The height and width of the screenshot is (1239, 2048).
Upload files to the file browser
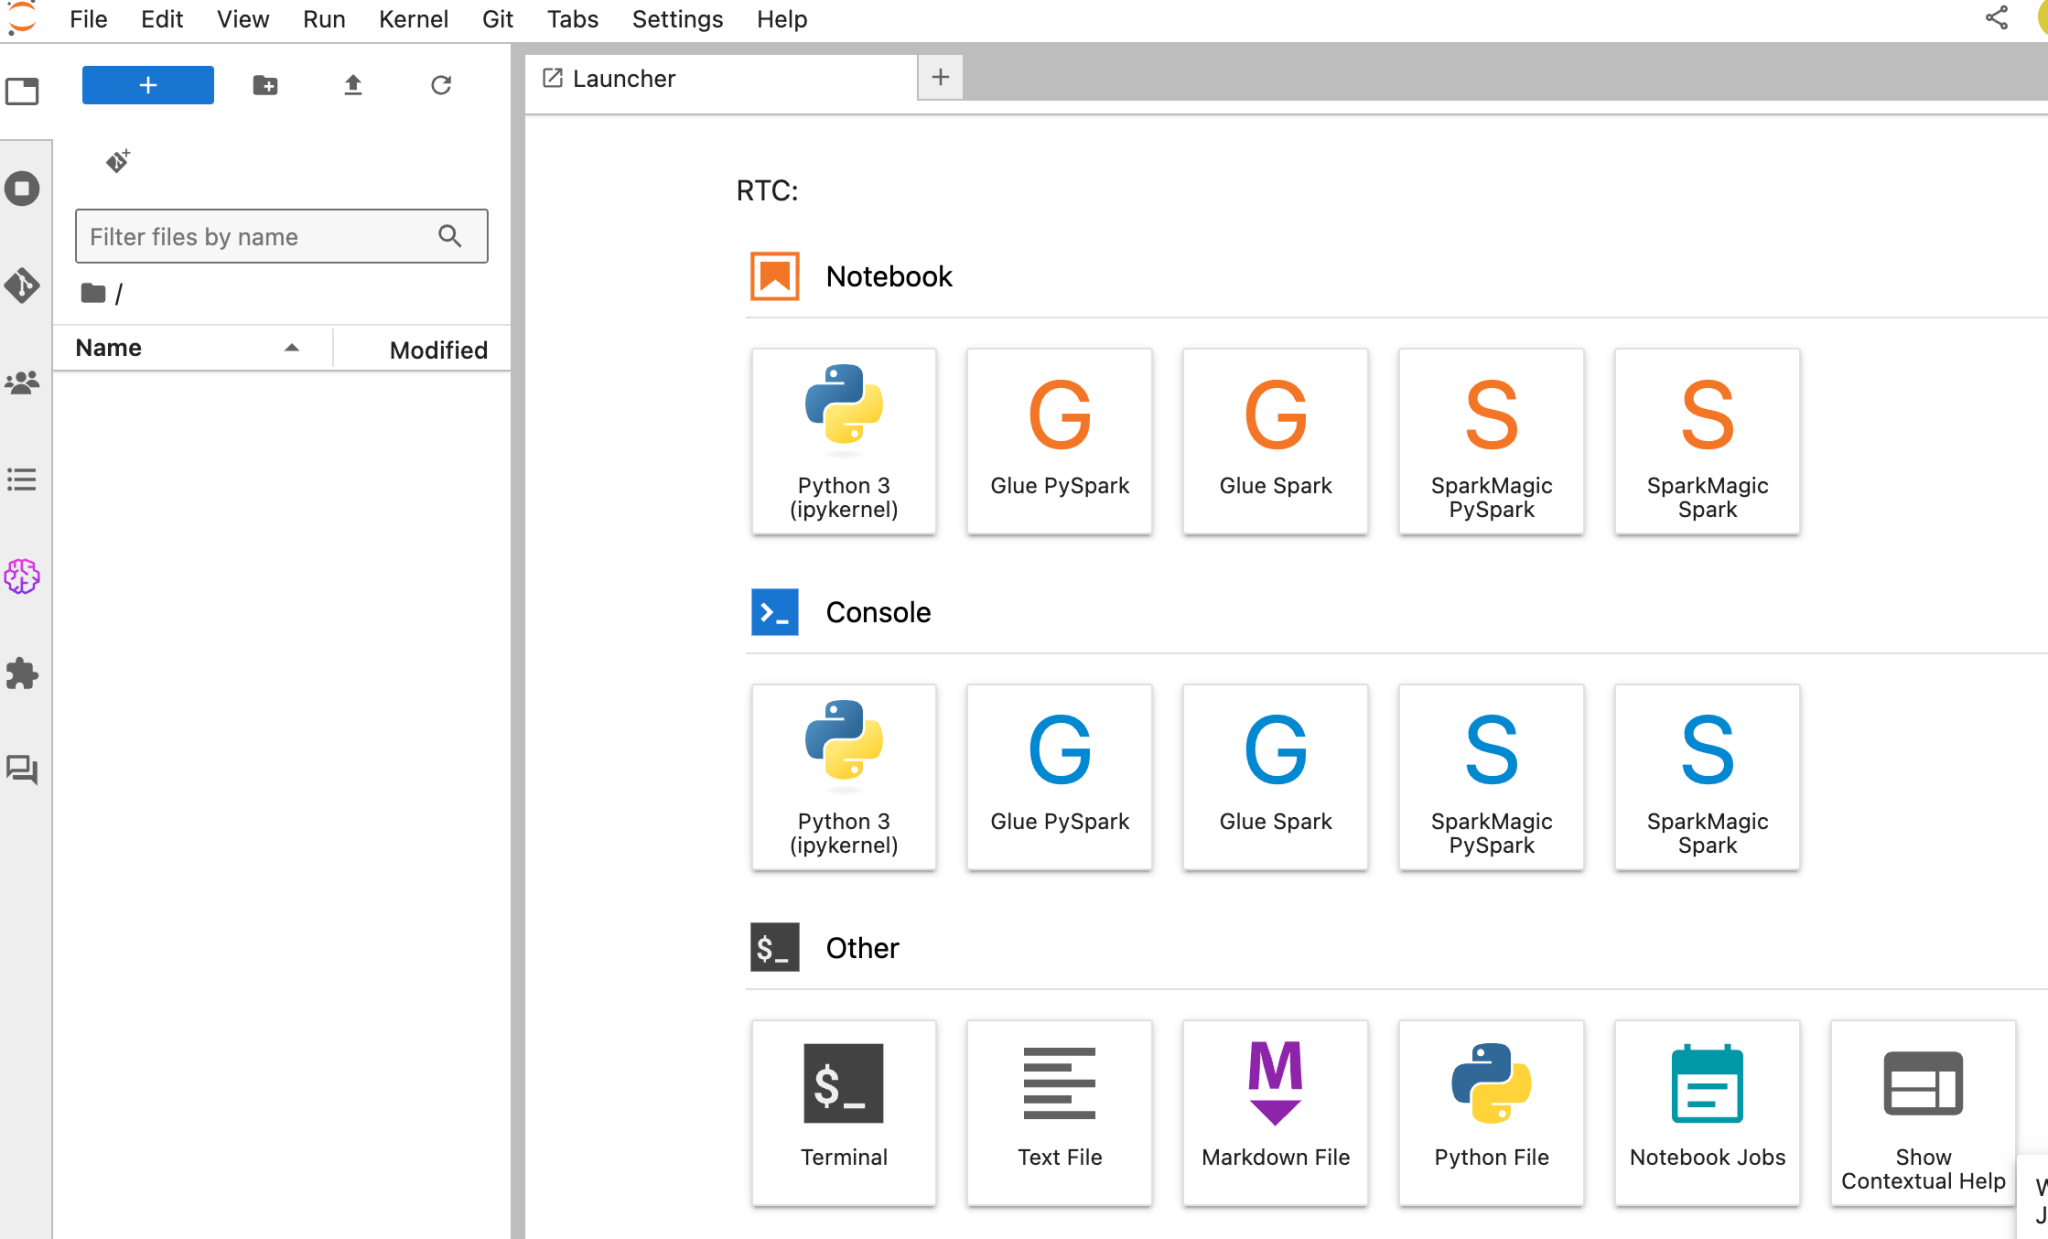pyautogui.click(x=352, y=85)
